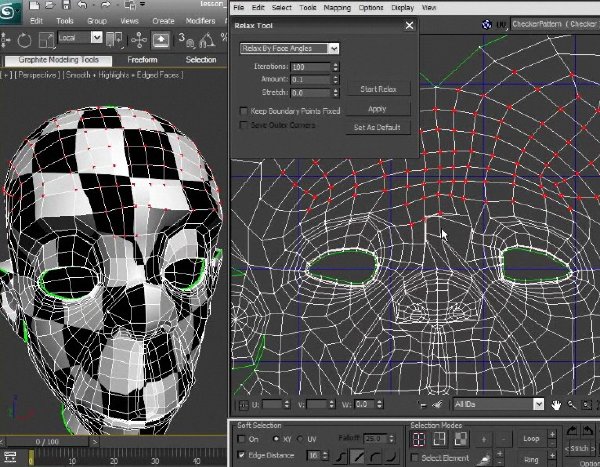Click the Redo arrow in main toolbar
The height and width of the screenshot is (467, 600).
(106, 5)
